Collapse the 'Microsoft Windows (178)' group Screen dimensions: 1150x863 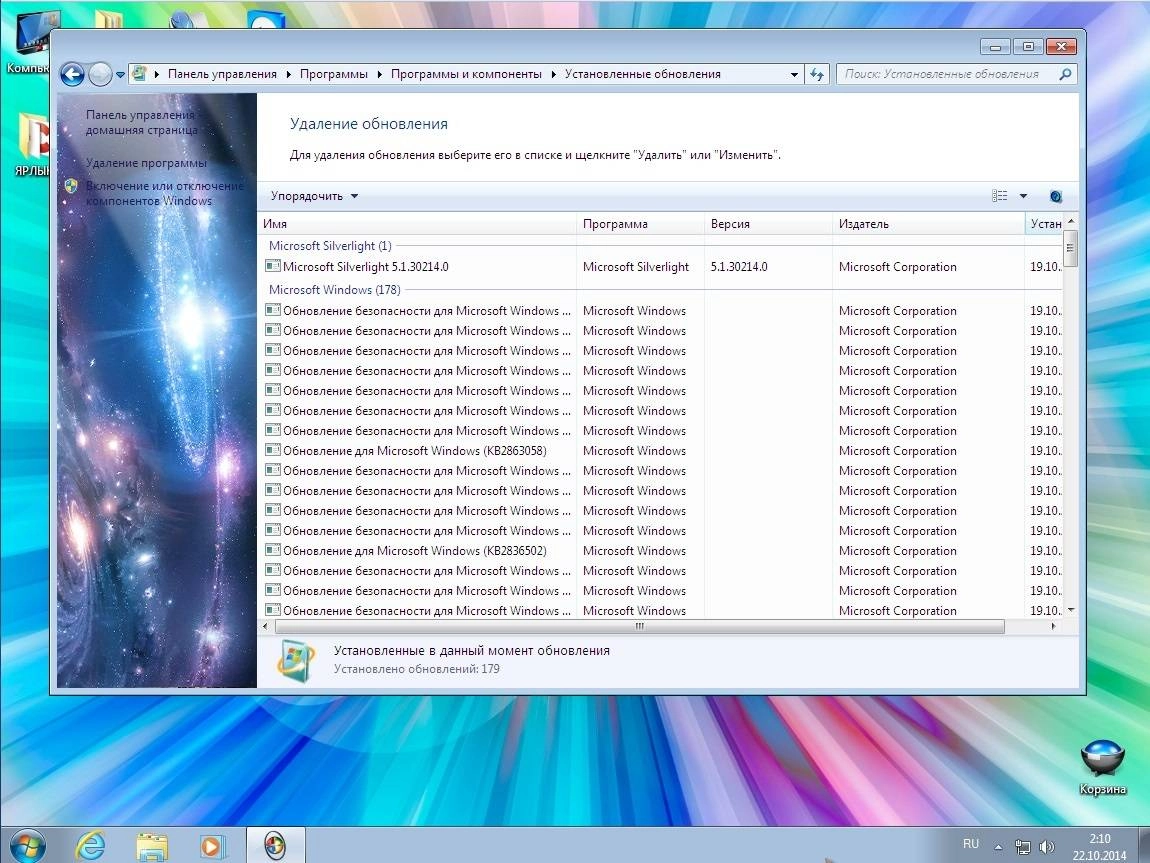click(x=334, y=290)
